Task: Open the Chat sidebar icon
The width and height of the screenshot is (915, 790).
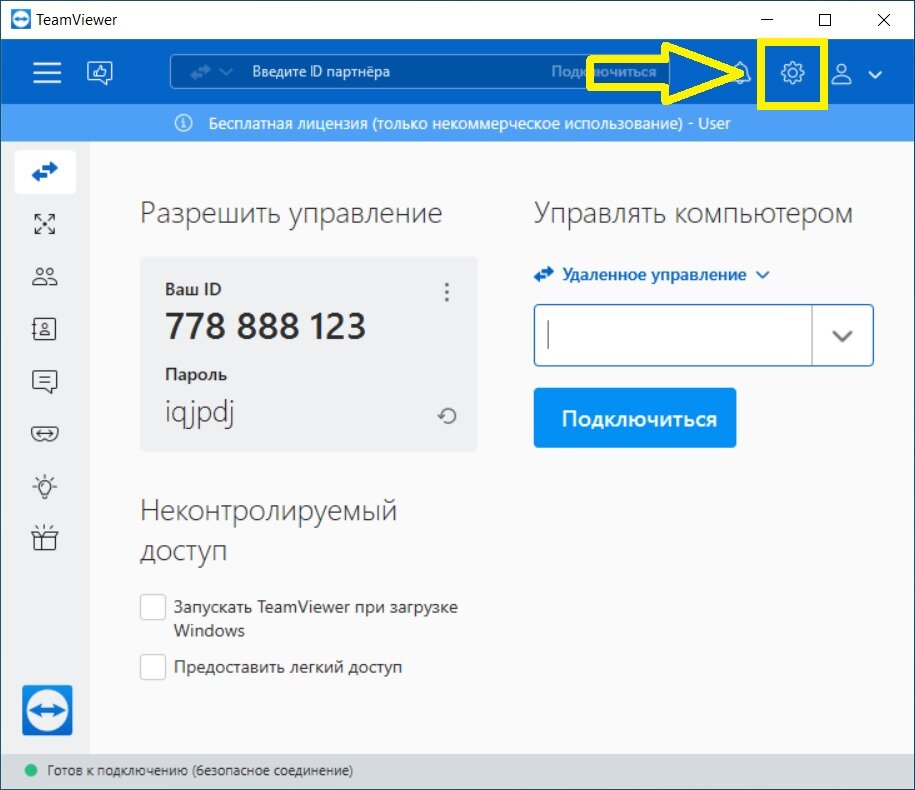Action: pos(45,382)
